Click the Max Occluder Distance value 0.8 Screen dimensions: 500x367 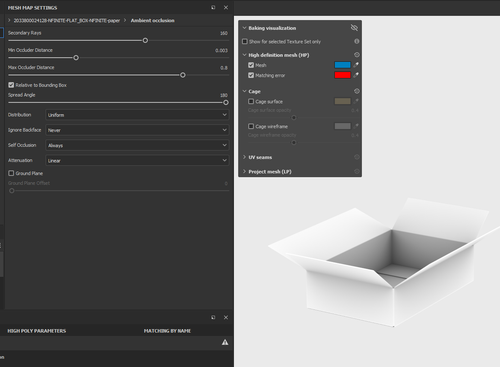[224, 68]
